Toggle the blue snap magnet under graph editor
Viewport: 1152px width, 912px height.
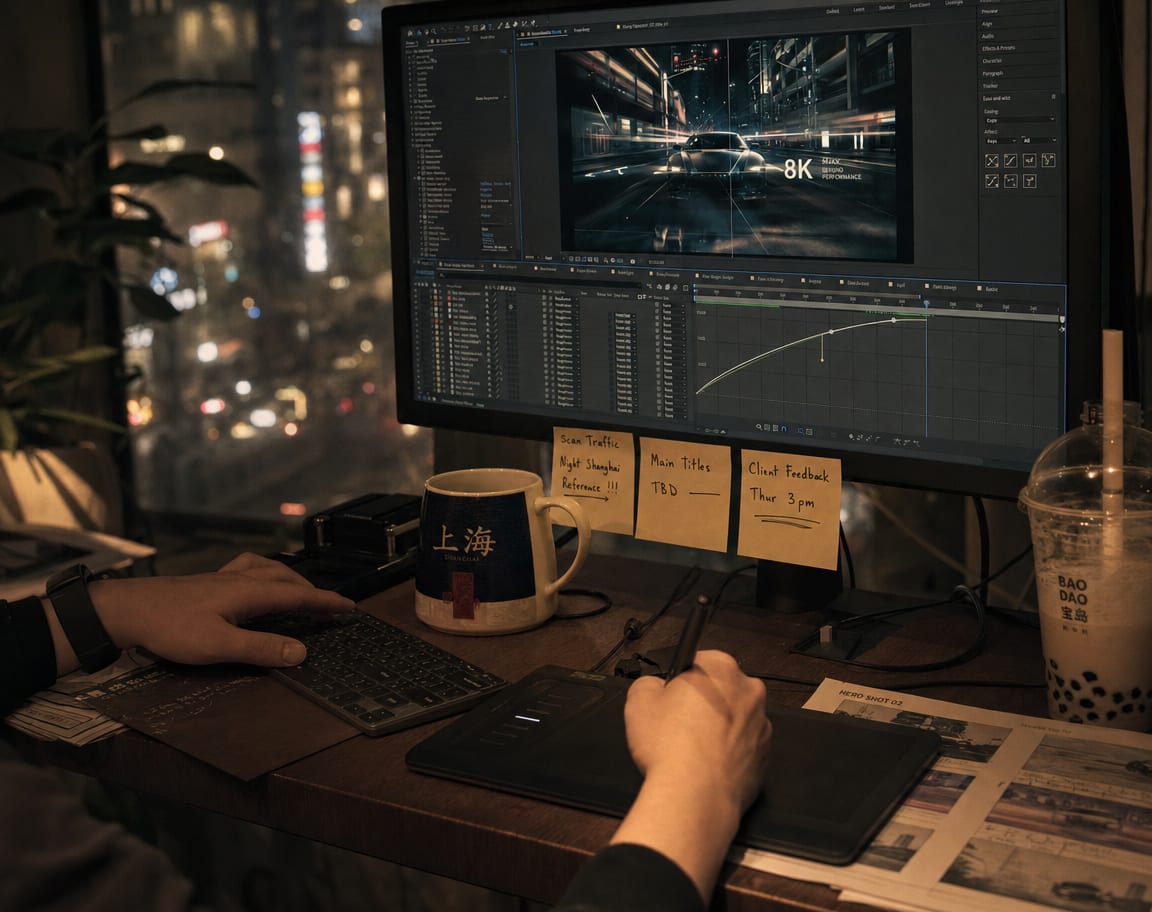click(784, 428)
